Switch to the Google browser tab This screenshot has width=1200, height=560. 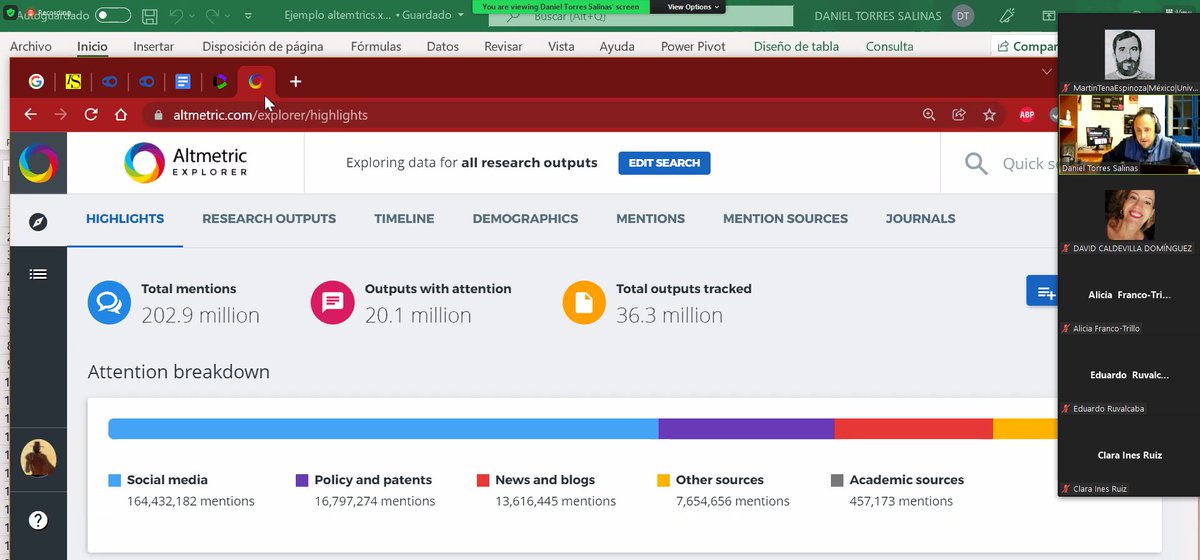(36, 82)
